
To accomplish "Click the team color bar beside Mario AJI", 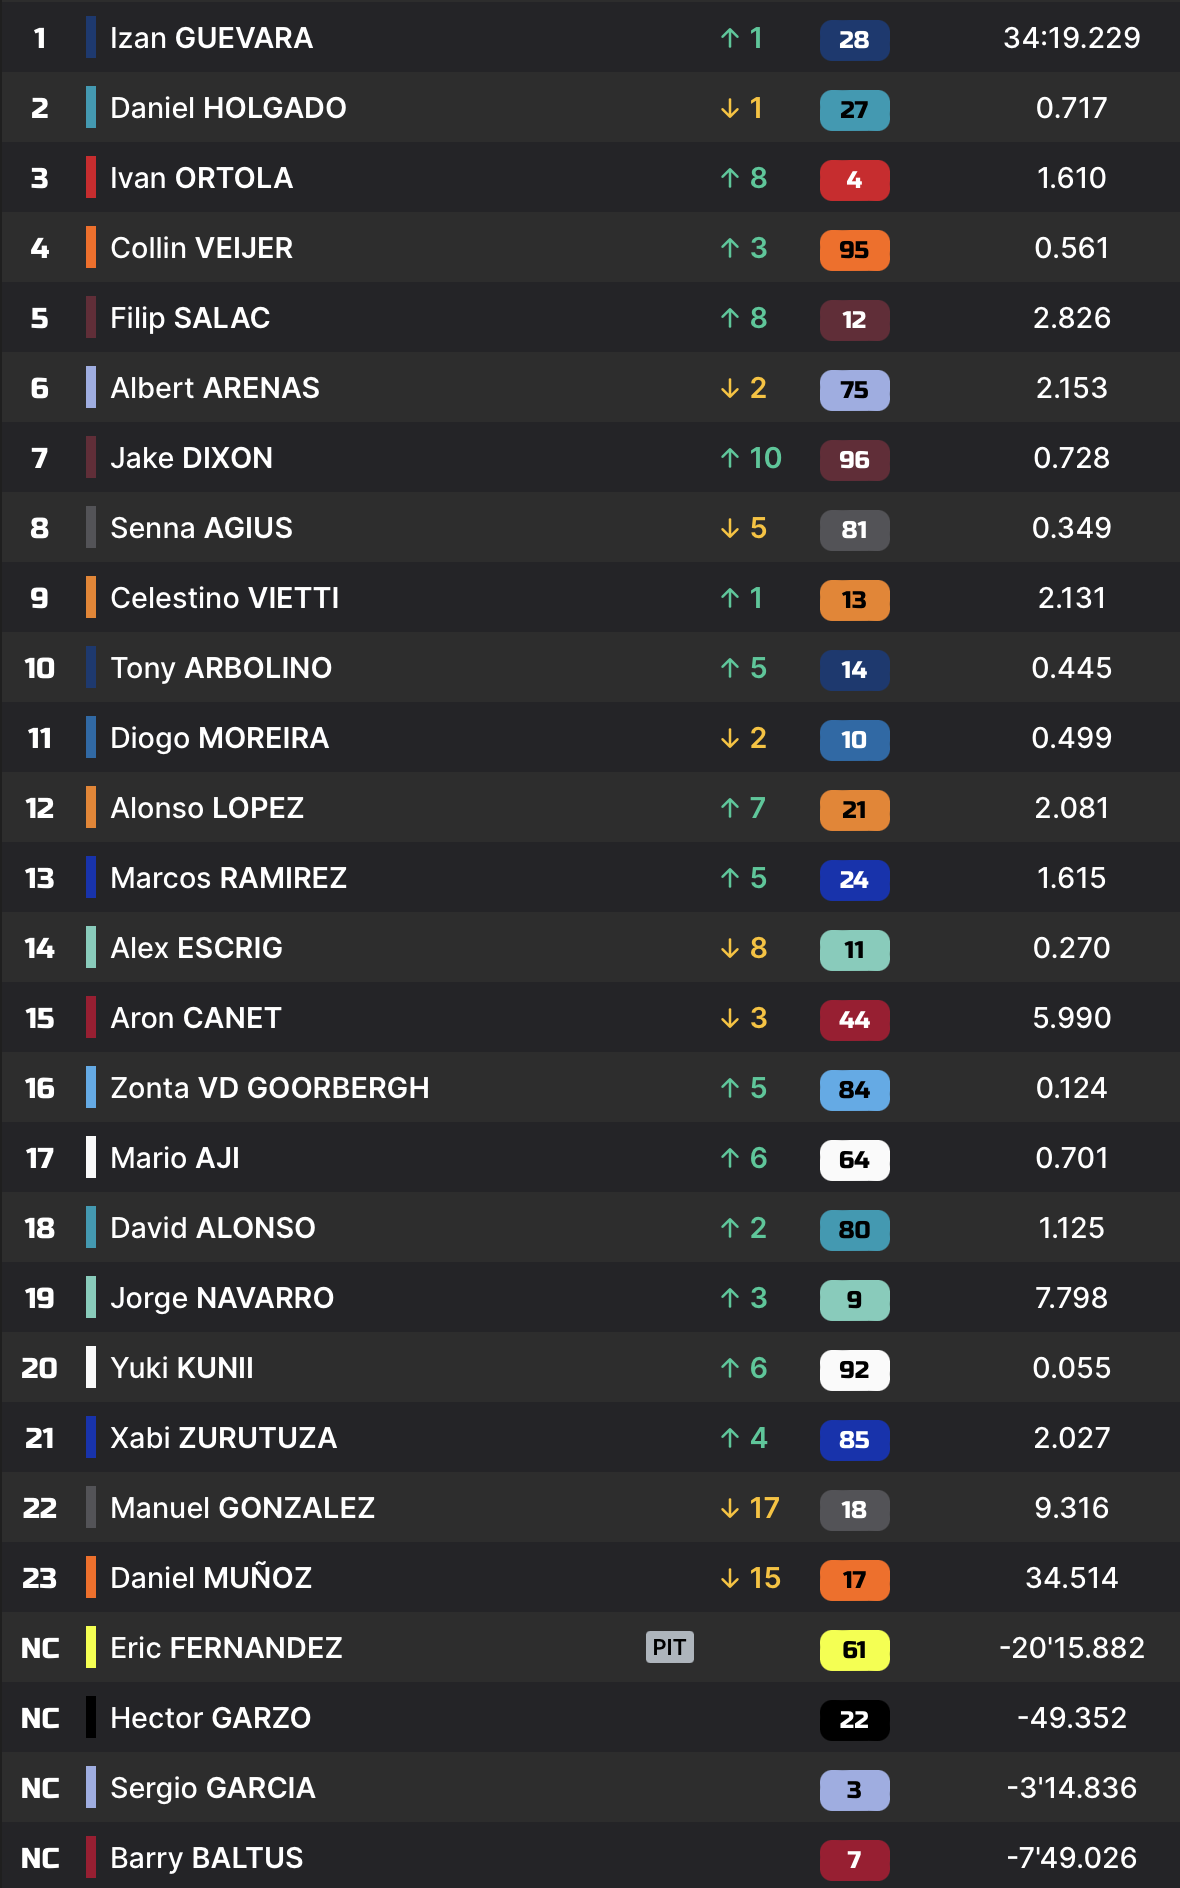I will pyautogui.click(x=91, y=1157).
